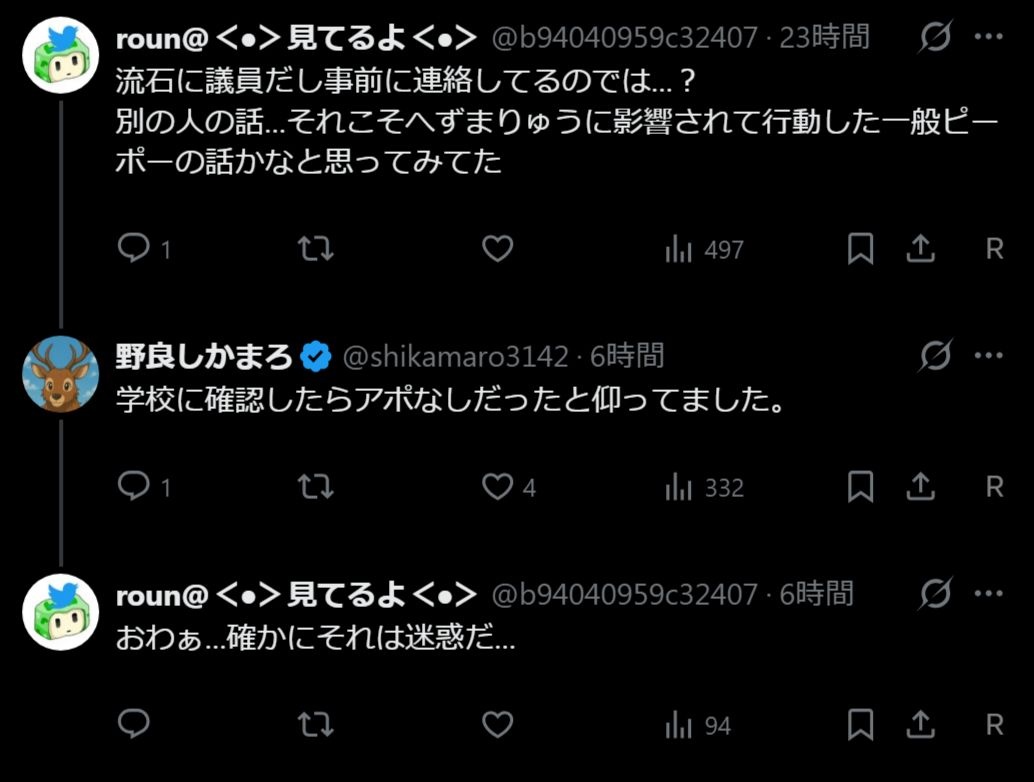Screen dimensions: 1034x782
Task: Reply to the first roun@ tweet
Action: pyautogui.click(x=134, y=249)
